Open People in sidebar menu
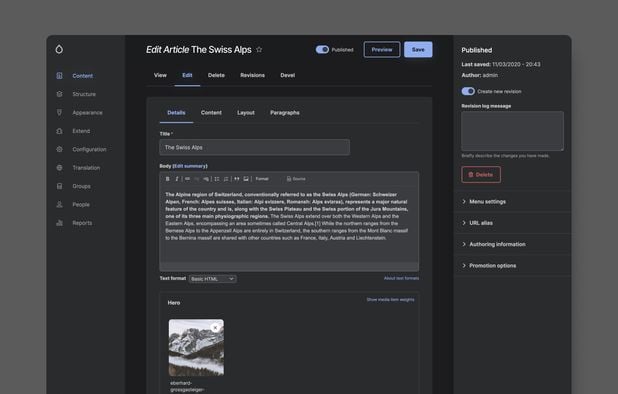The image size is (618, 394). (x=81, y=204)
